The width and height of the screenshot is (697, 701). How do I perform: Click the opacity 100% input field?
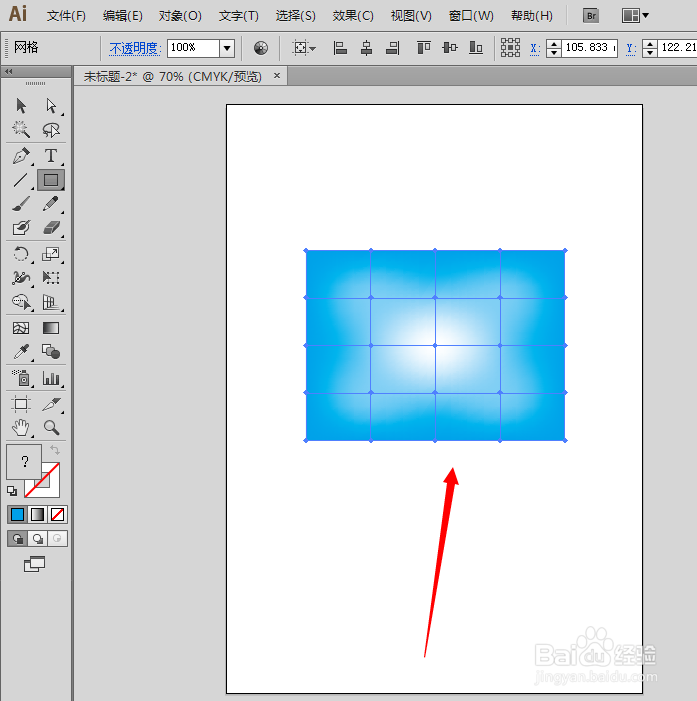pos(193,48)
